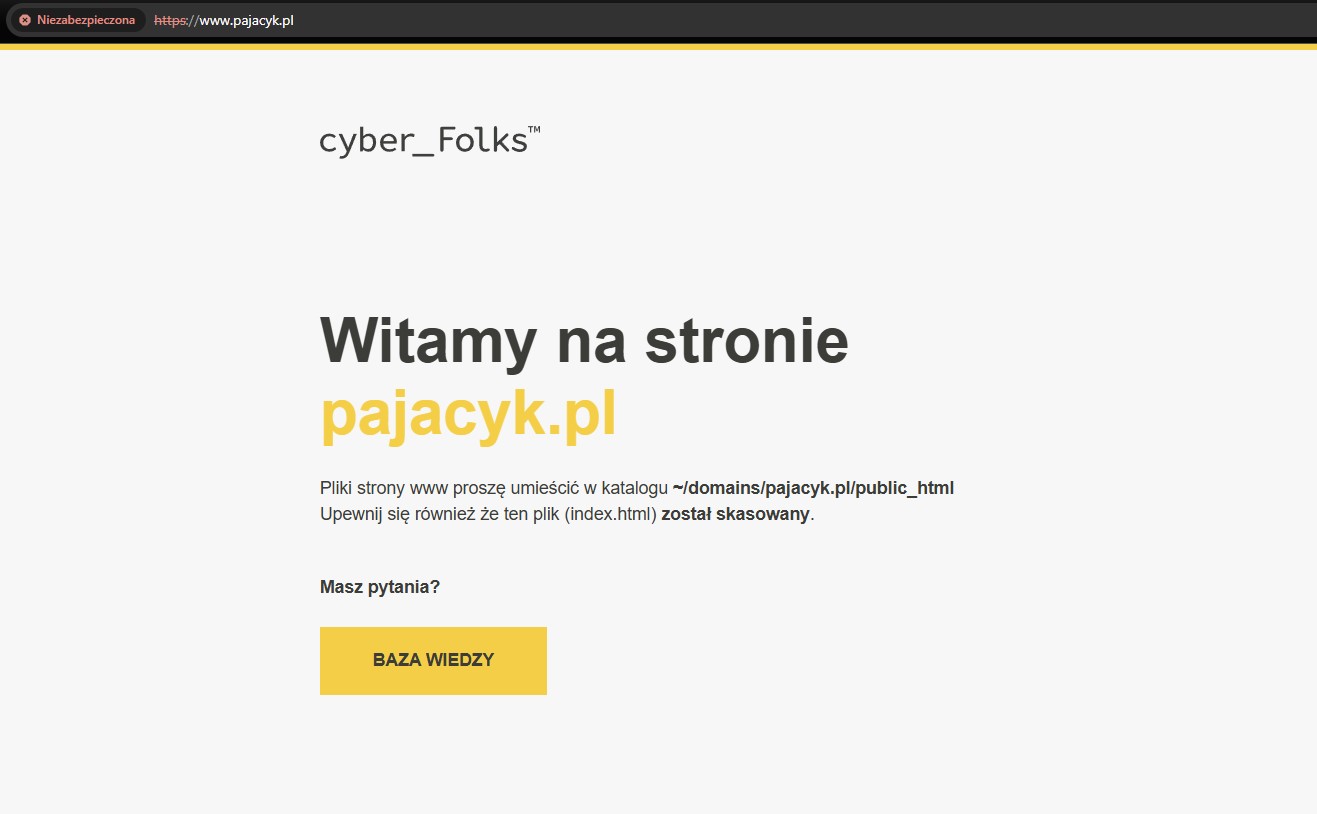Open the BAZA WIEDZY knowledge base button
The height and width of the screenshot is (814, 1317).
[x=433, y=660]
